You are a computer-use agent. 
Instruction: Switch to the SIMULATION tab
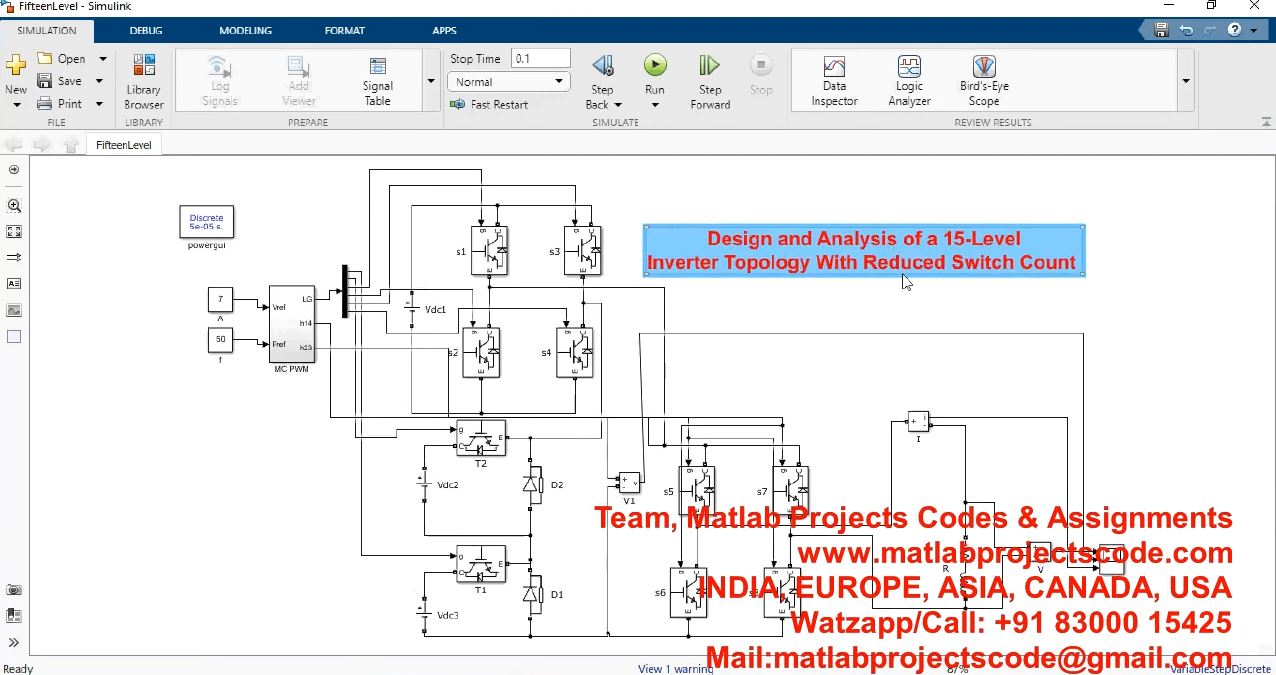[x=47, y=31]
